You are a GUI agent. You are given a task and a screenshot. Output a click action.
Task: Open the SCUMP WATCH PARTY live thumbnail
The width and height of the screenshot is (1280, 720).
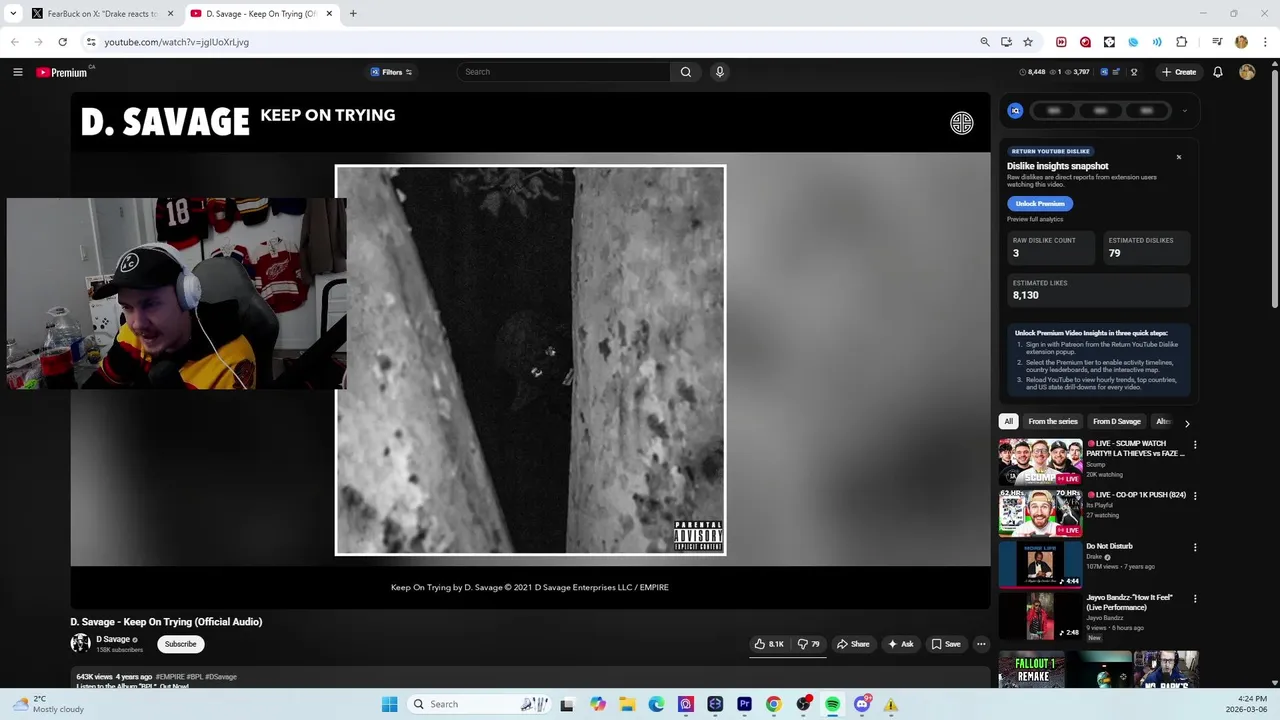pos(1040,462)
